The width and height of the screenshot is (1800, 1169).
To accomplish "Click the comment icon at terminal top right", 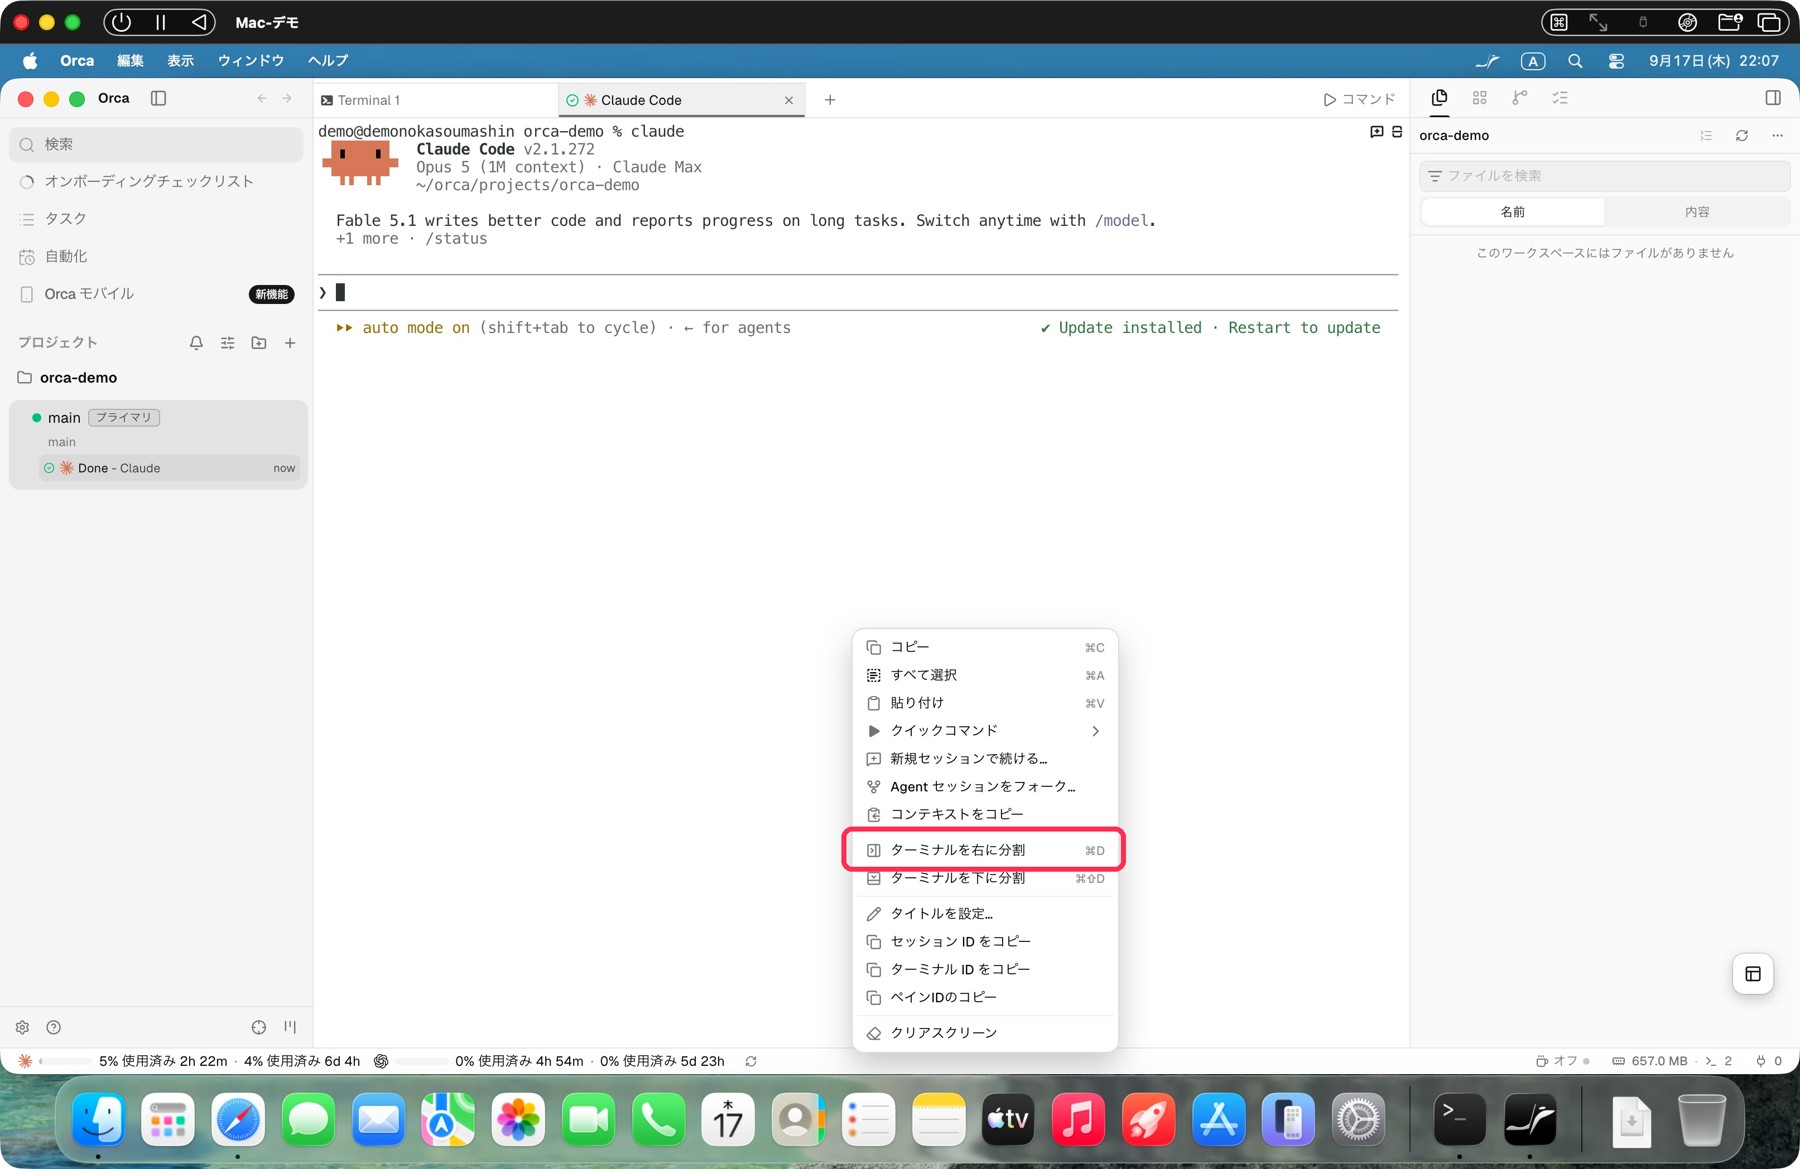I will point(1377,132).
